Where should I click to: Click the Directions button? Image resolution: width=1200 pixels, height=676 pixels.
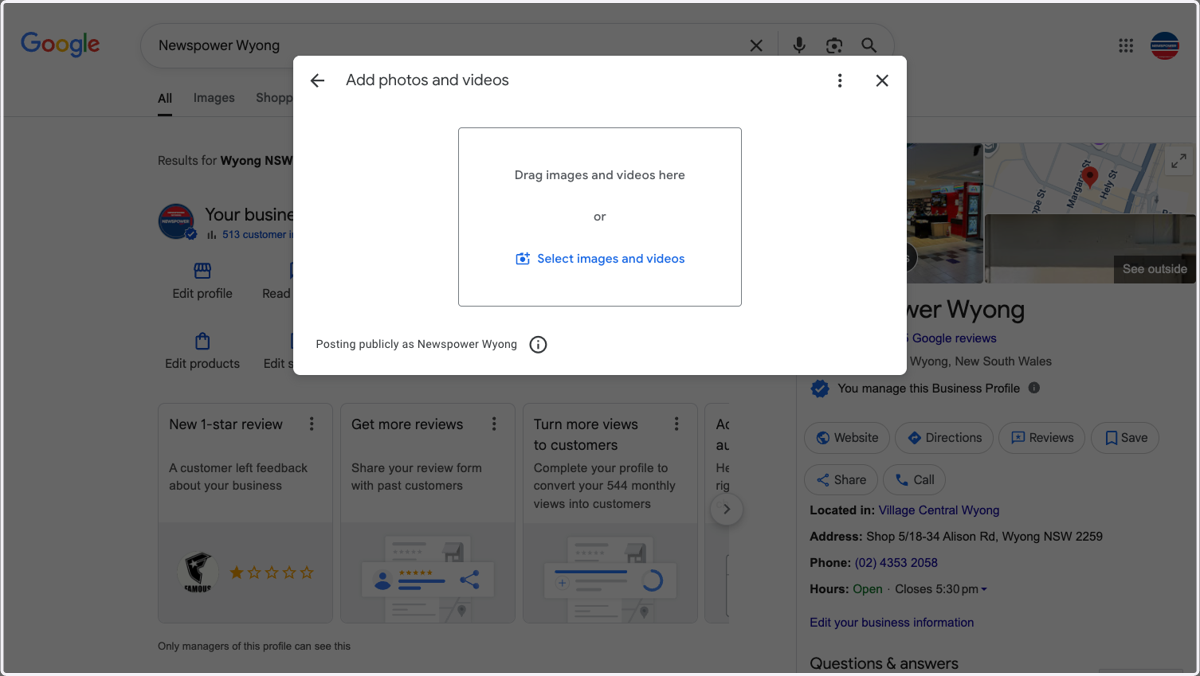tap(945, 438)
